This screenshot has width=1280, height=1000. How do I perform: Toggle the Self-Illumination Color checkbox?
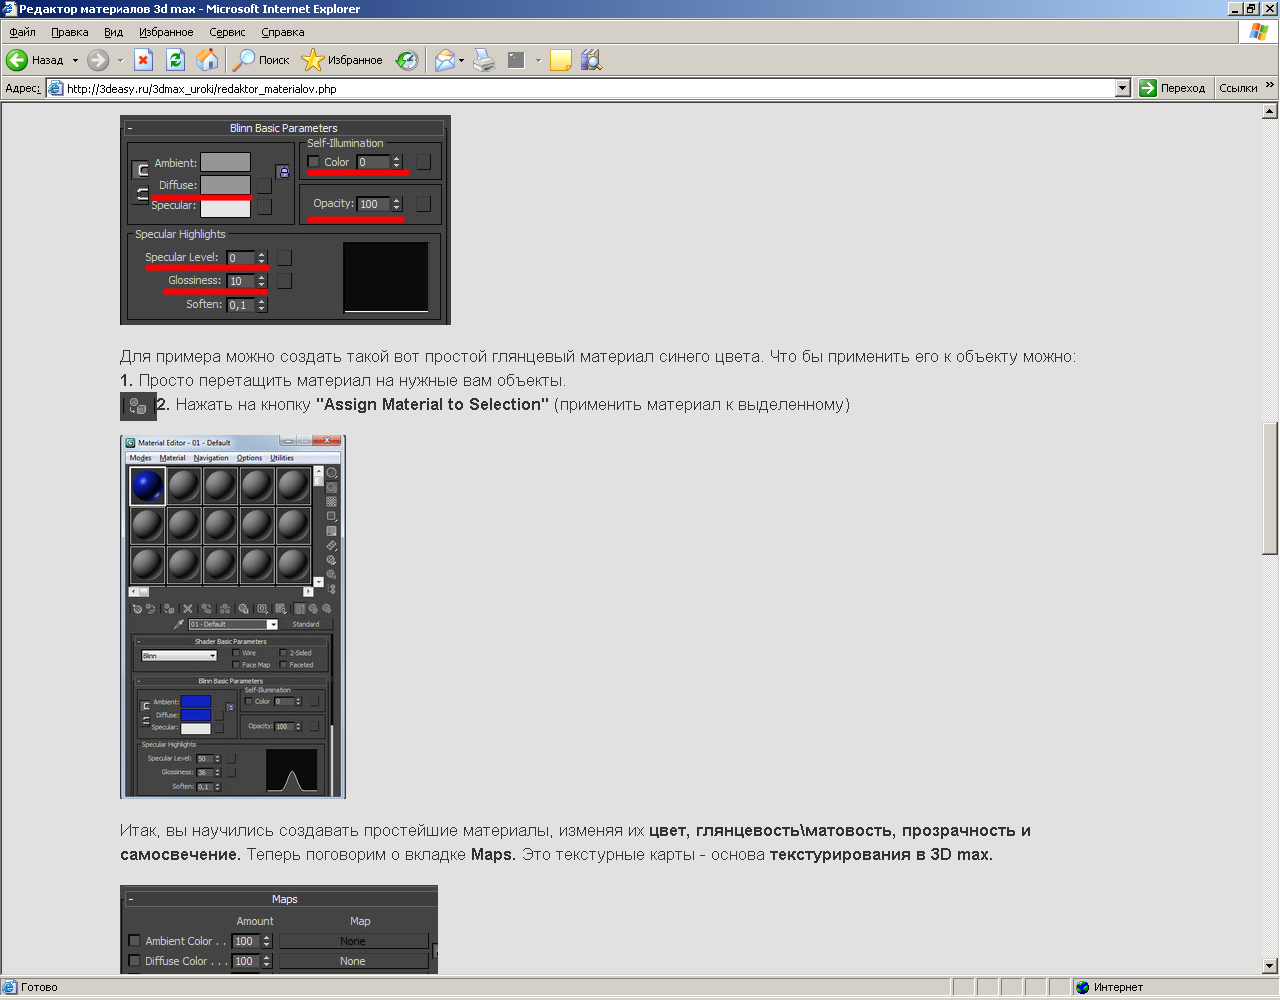[313, 162]
